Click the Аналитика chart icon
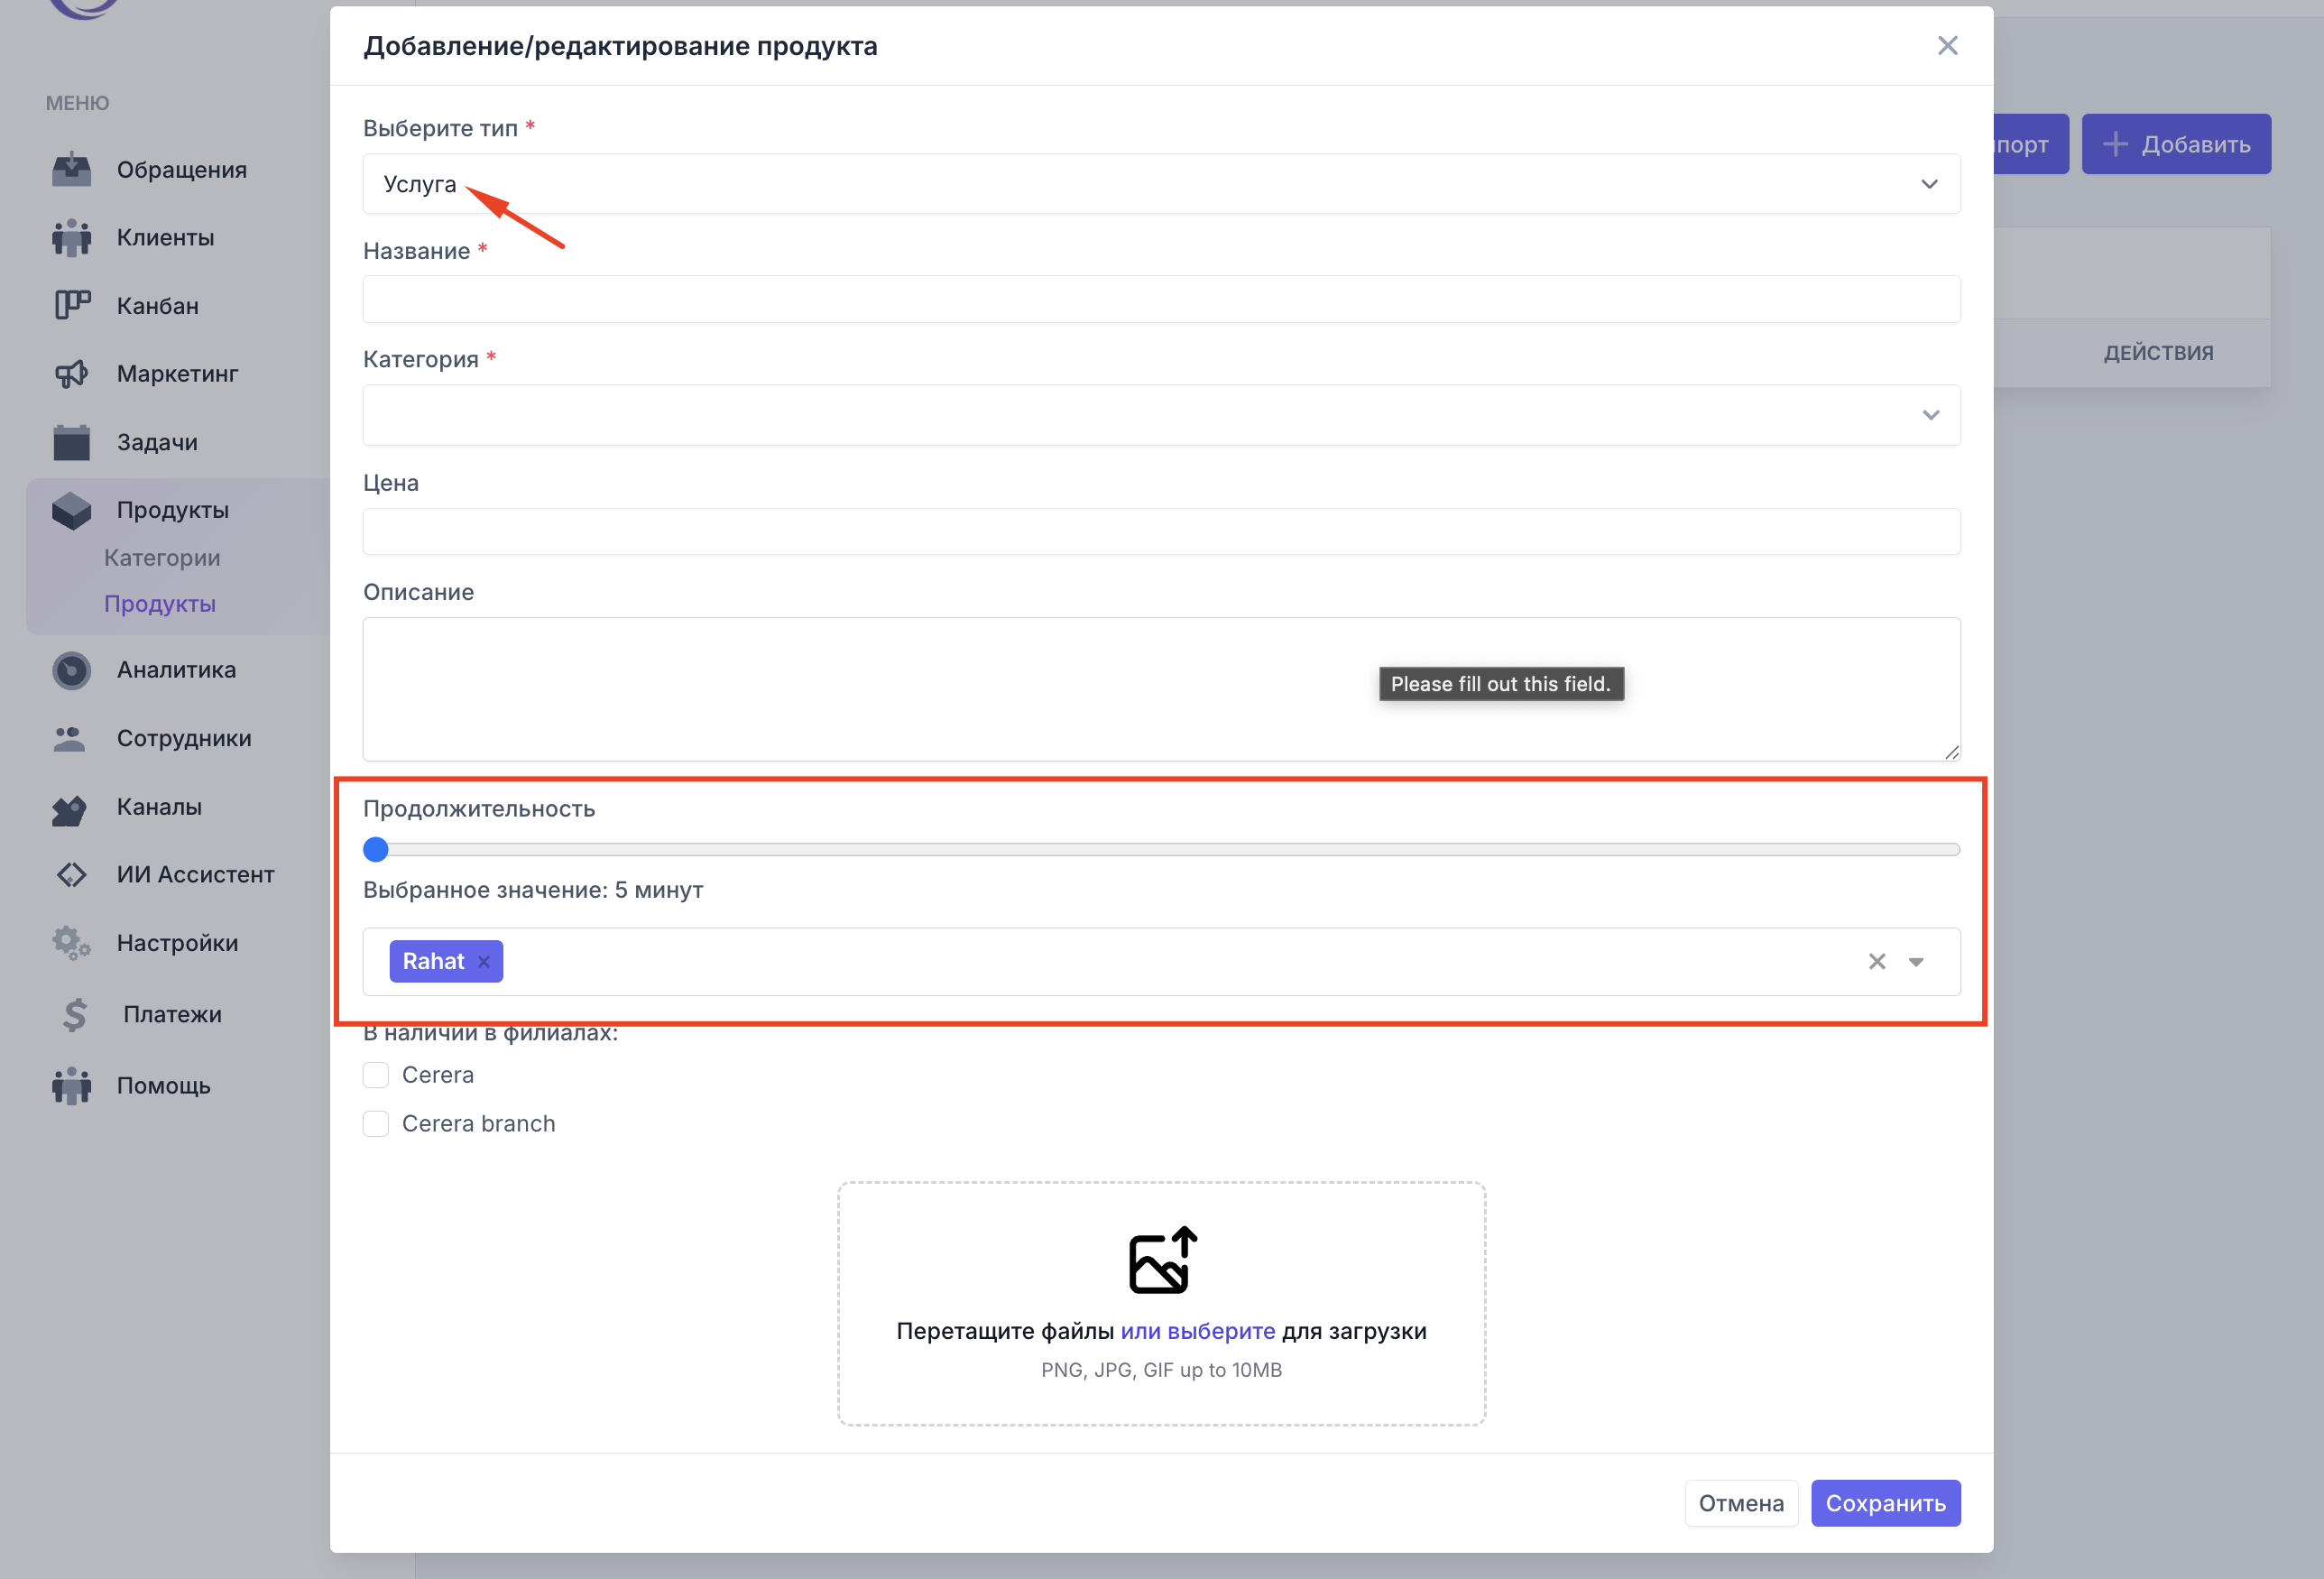This screenshot has width=2324, height=1579. click(71, 670)
